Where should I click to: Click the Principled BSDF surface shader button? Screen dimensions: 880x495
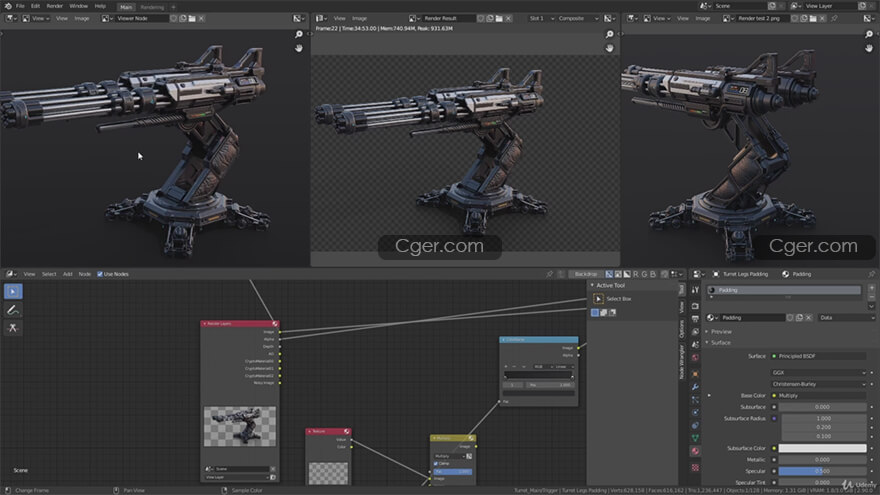(819, 356)
